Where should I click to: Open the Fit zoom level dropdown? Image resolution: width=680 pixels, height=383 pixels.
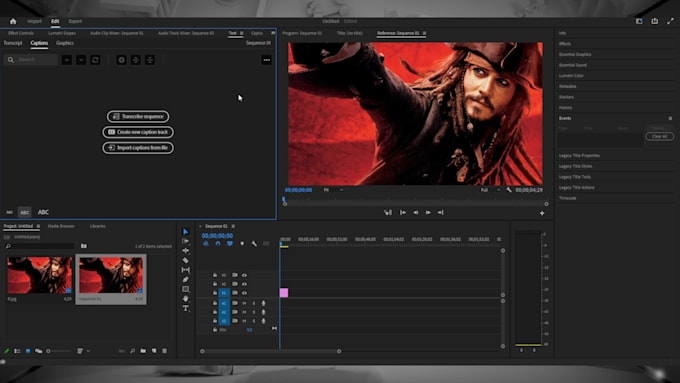coord(333,190)
